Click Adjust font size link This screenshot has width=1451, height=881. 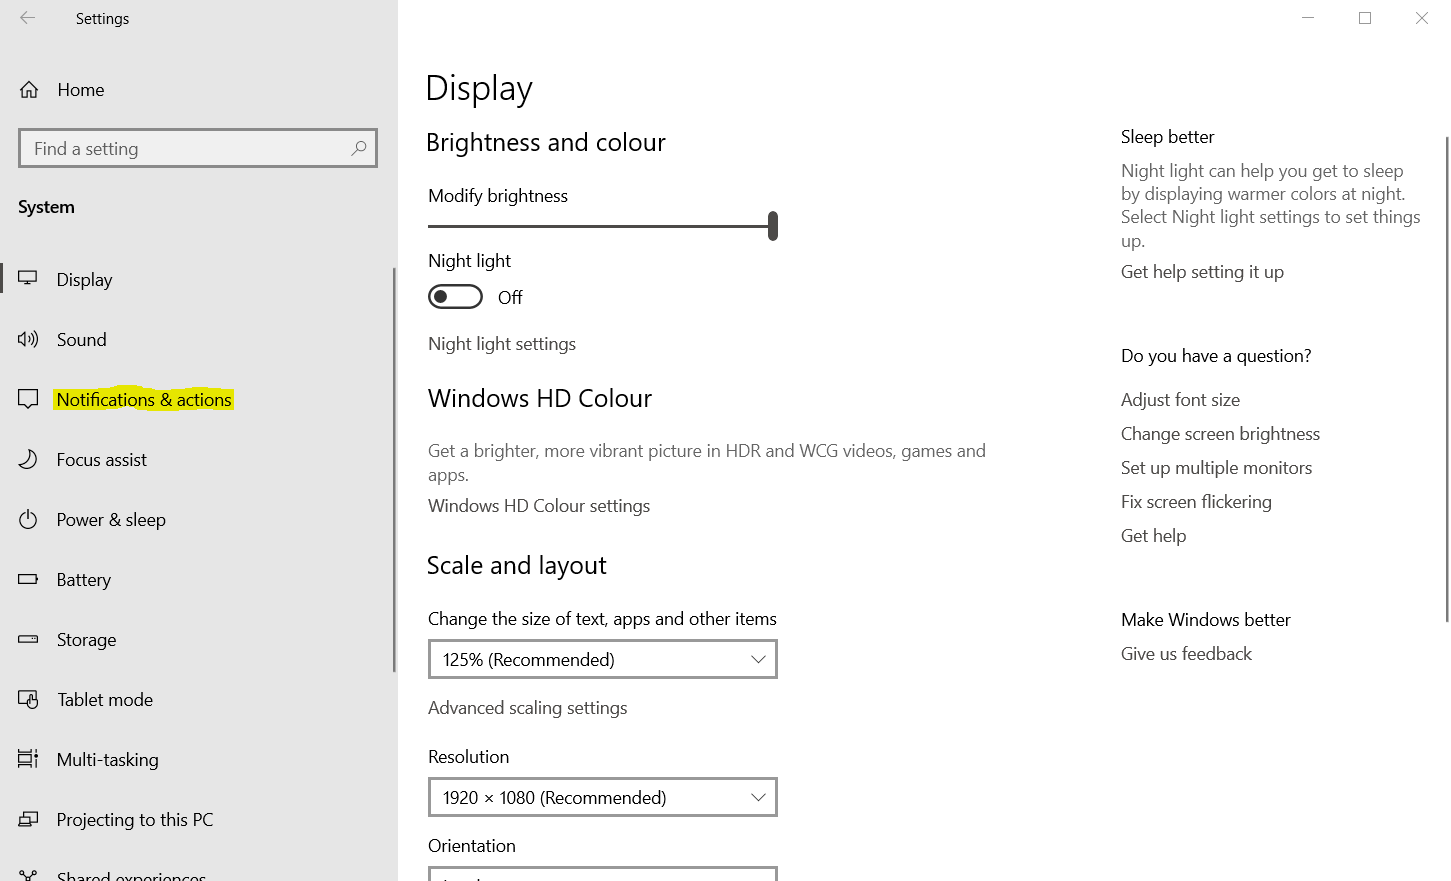tap(1180, 400)
